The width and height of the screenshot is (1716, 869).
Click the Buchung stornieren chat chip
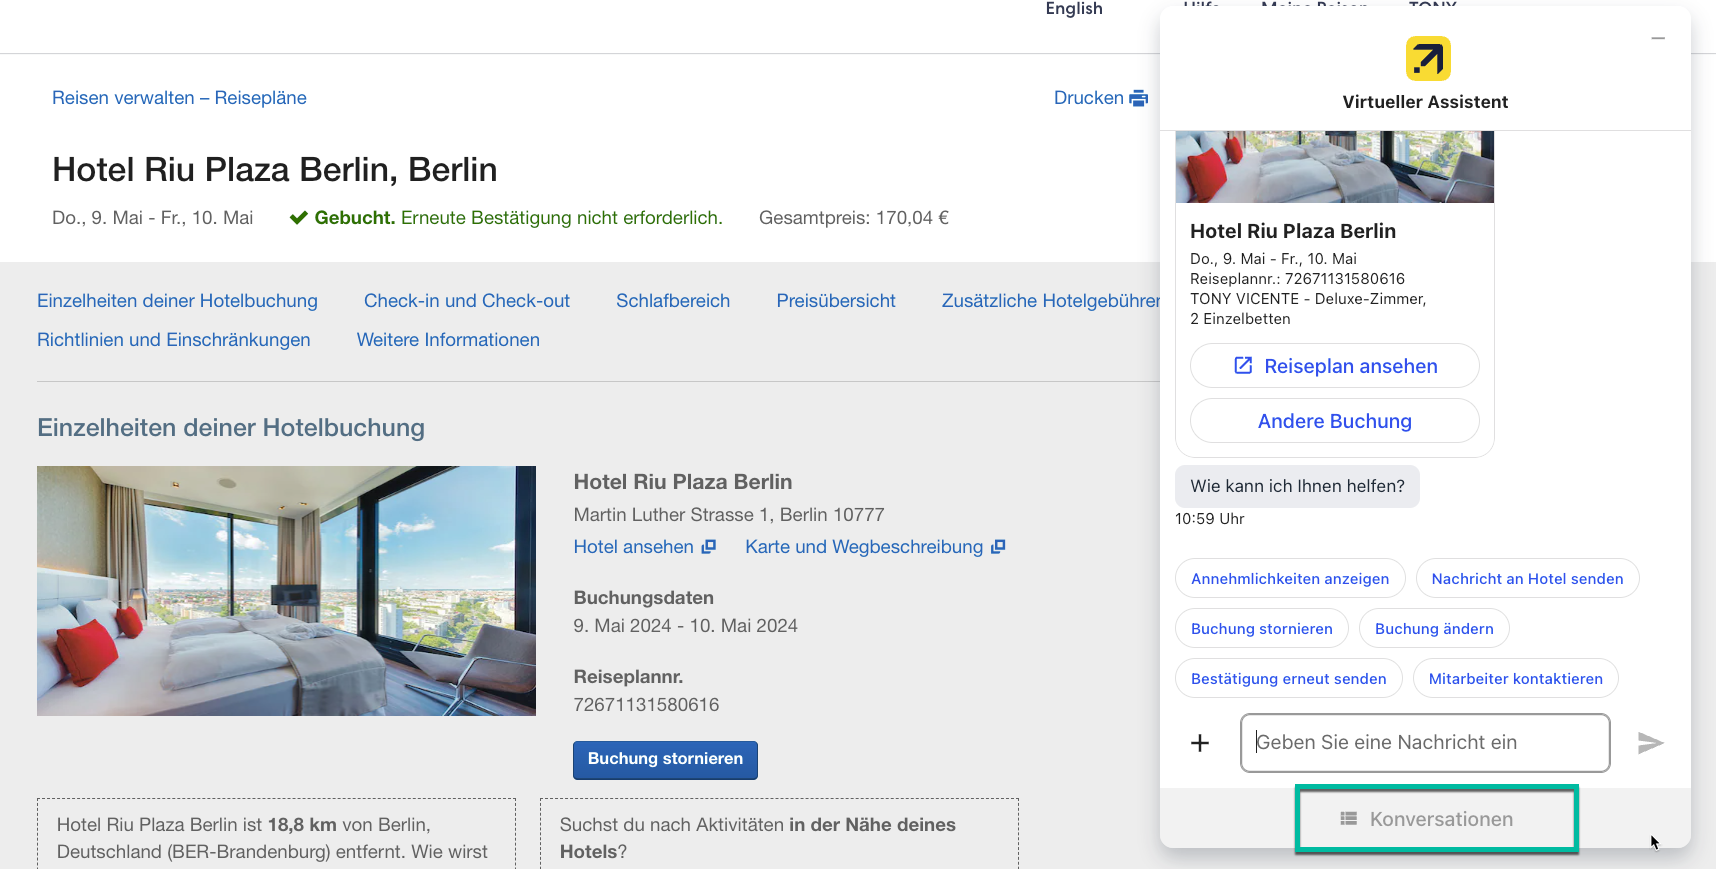point(1262,629)
